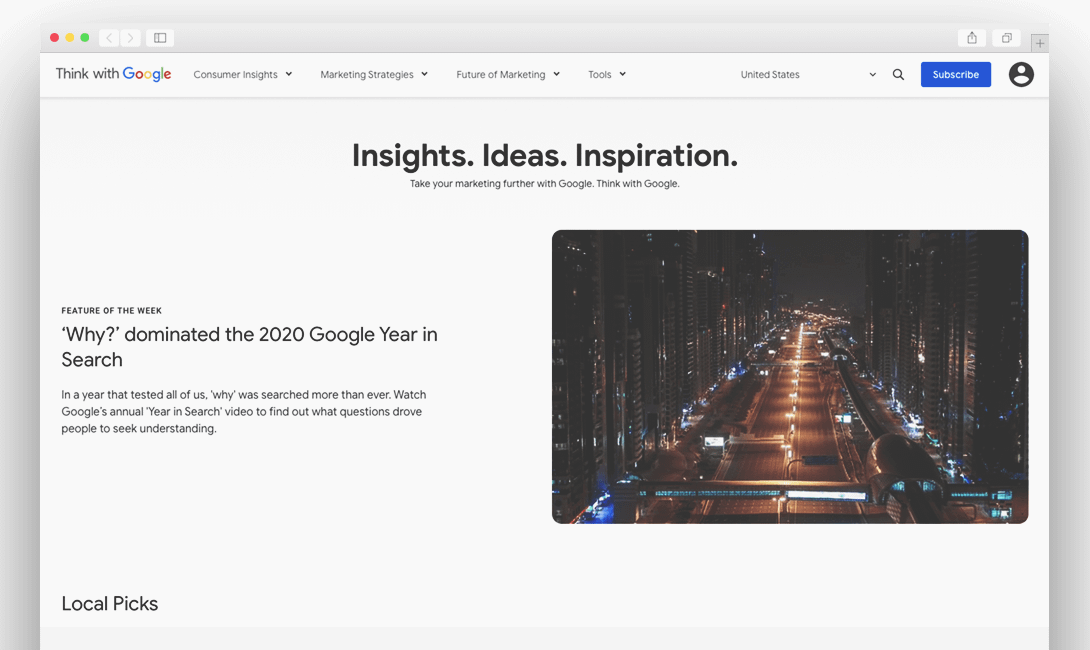Click the browser back arrow
1090x650 pixels.
click(x=109, y=38)
